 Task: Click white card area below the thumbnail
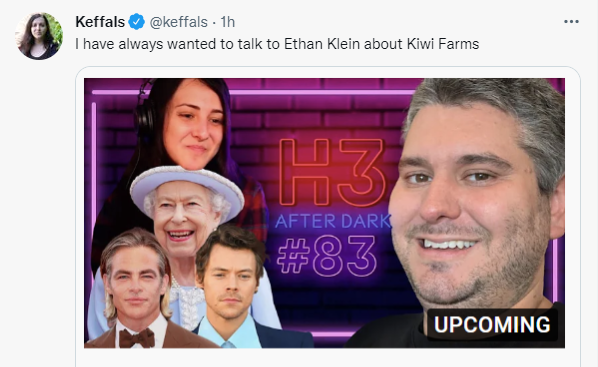click(328, 358)
